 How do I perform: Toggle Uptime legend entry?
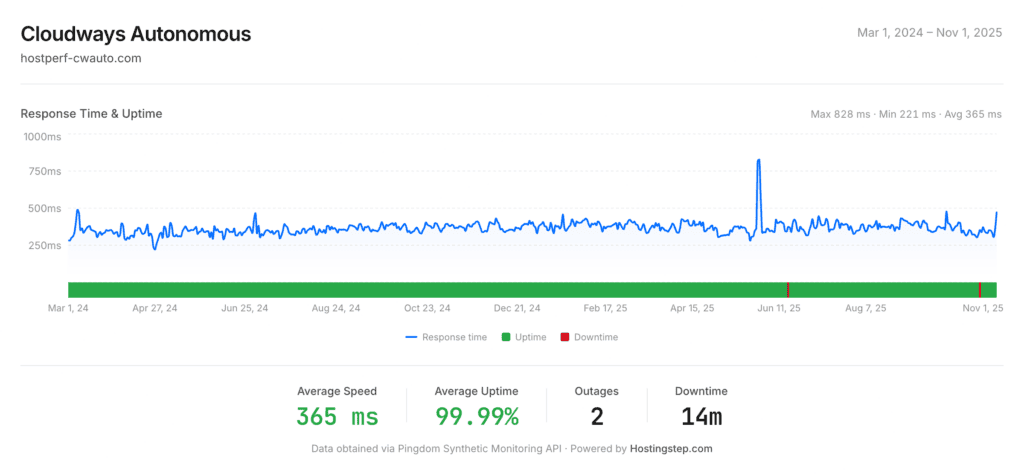point(524,338)
